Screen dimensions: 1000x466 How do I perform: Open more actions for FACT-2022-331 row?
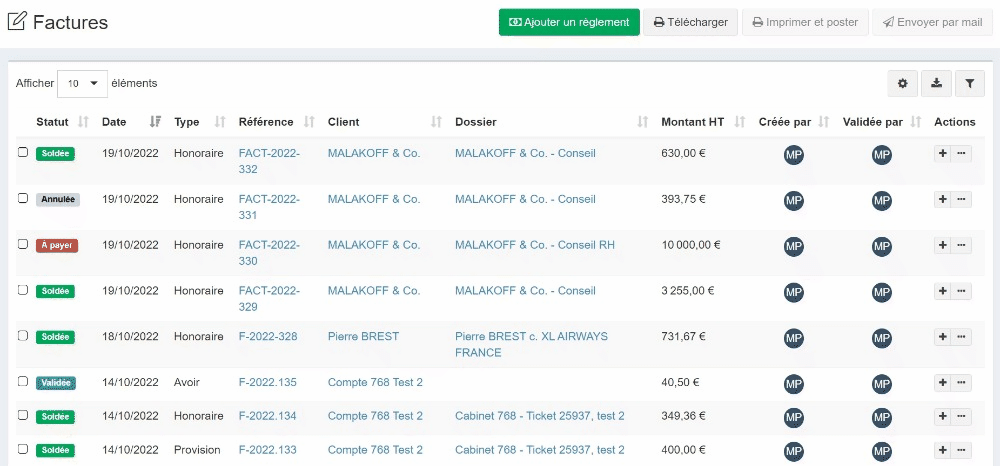point(961,200)
